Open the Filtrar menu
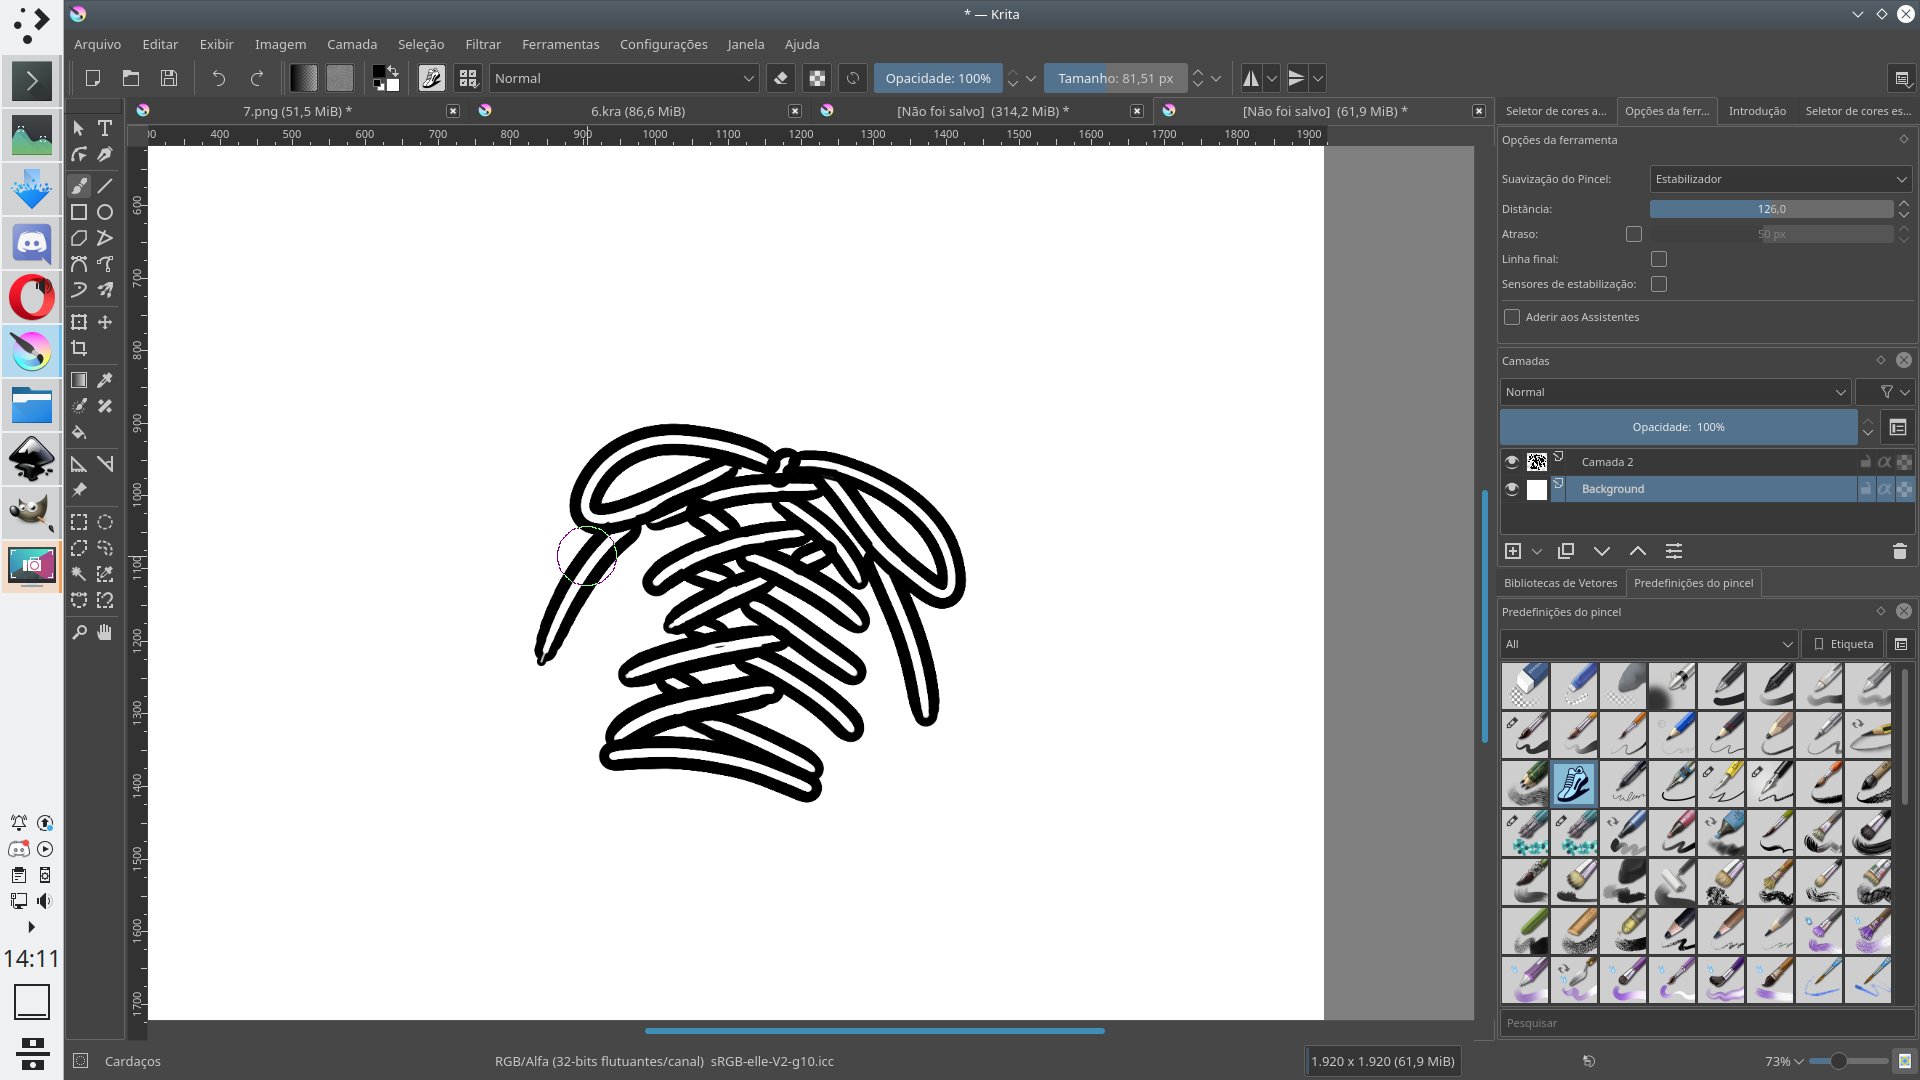This screenshot has width=1920, height=1080. coord(483,44)
